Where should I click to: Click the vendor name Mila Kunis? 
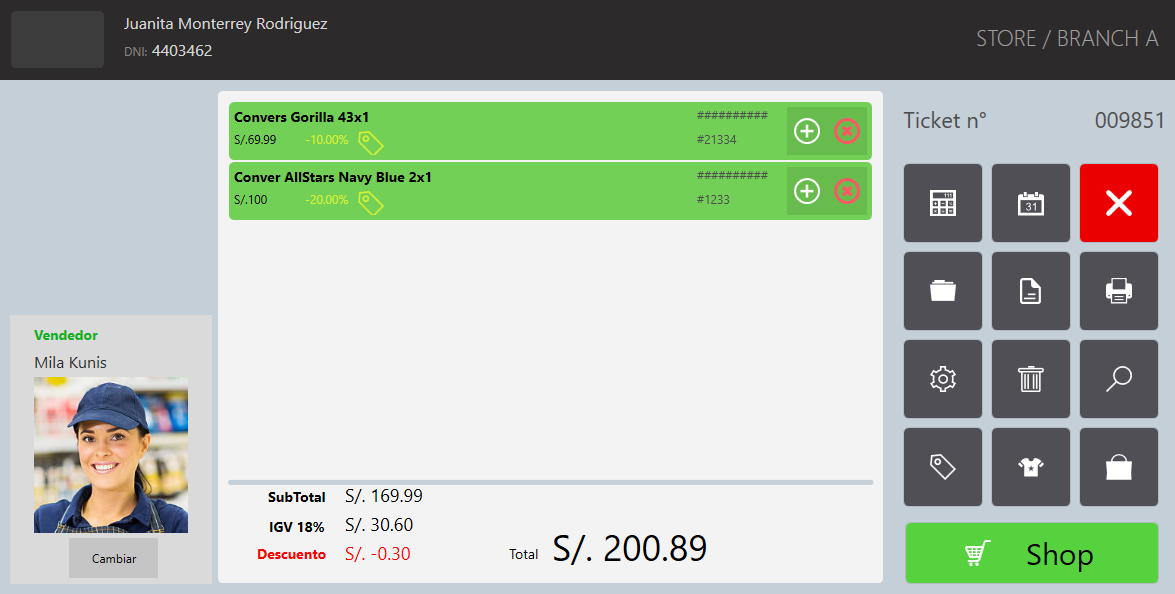coord(70,363)
